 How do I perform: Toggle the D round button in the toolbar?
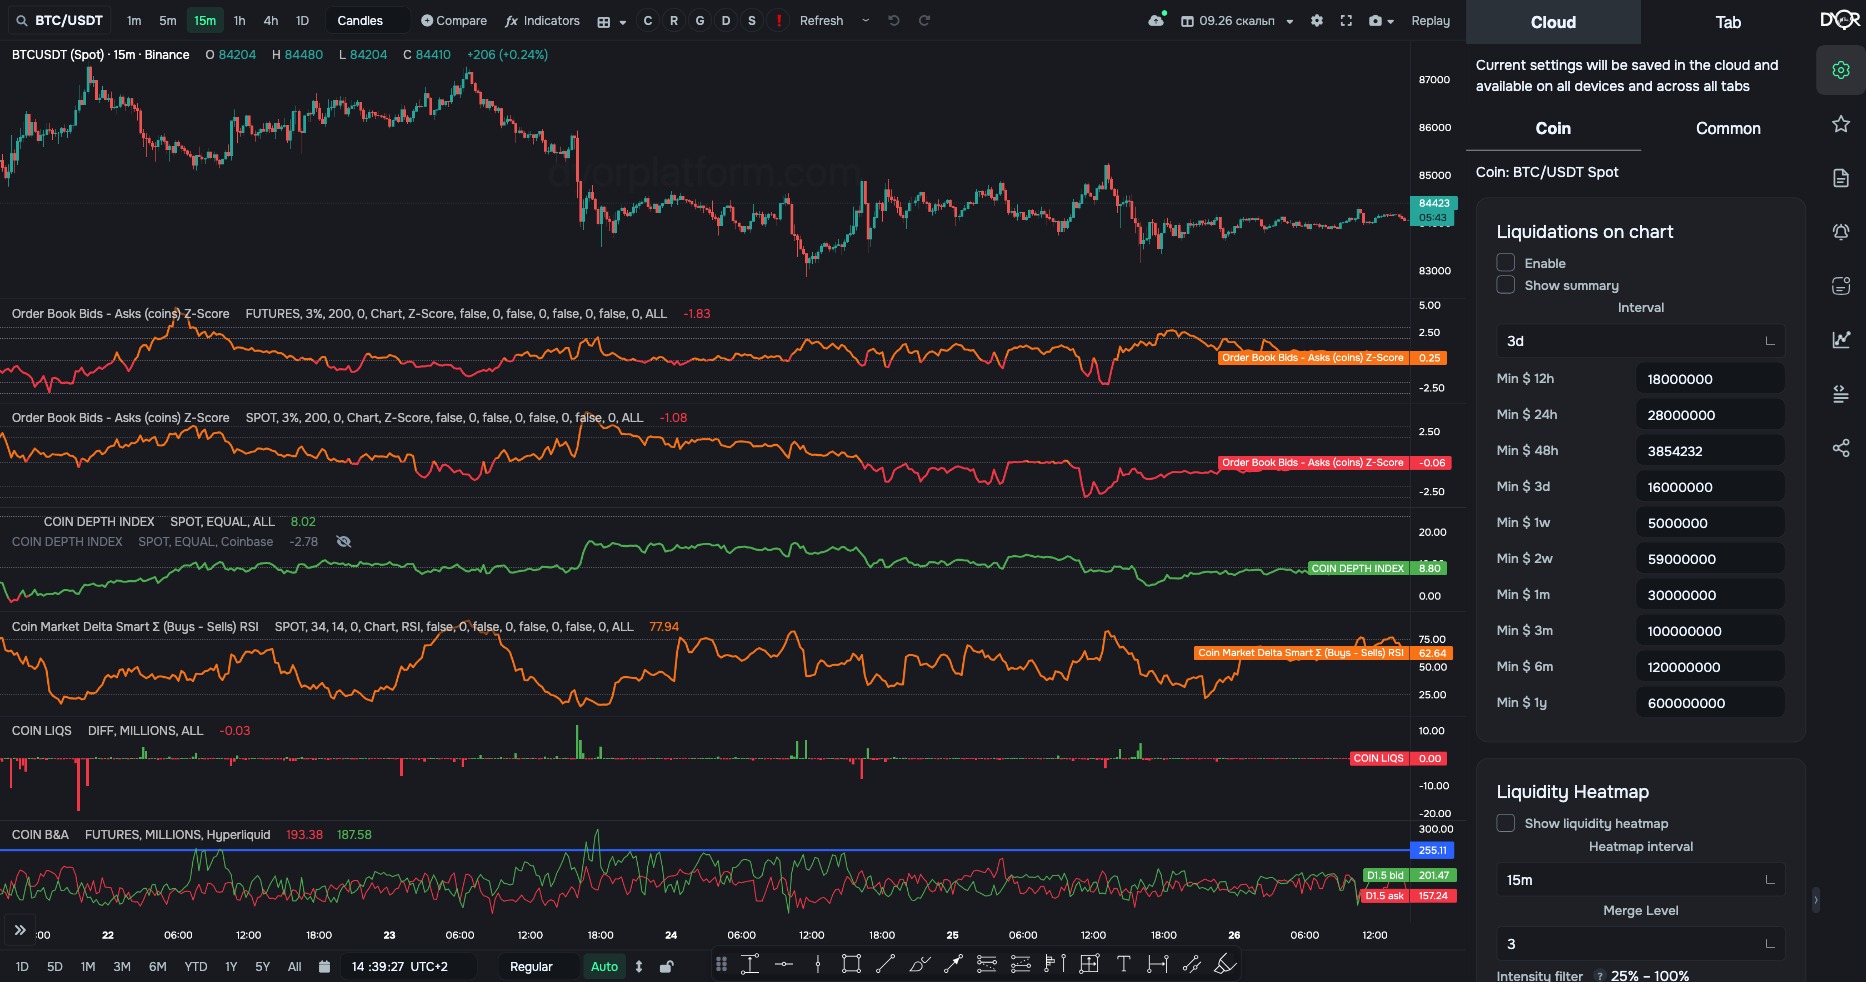726,20
